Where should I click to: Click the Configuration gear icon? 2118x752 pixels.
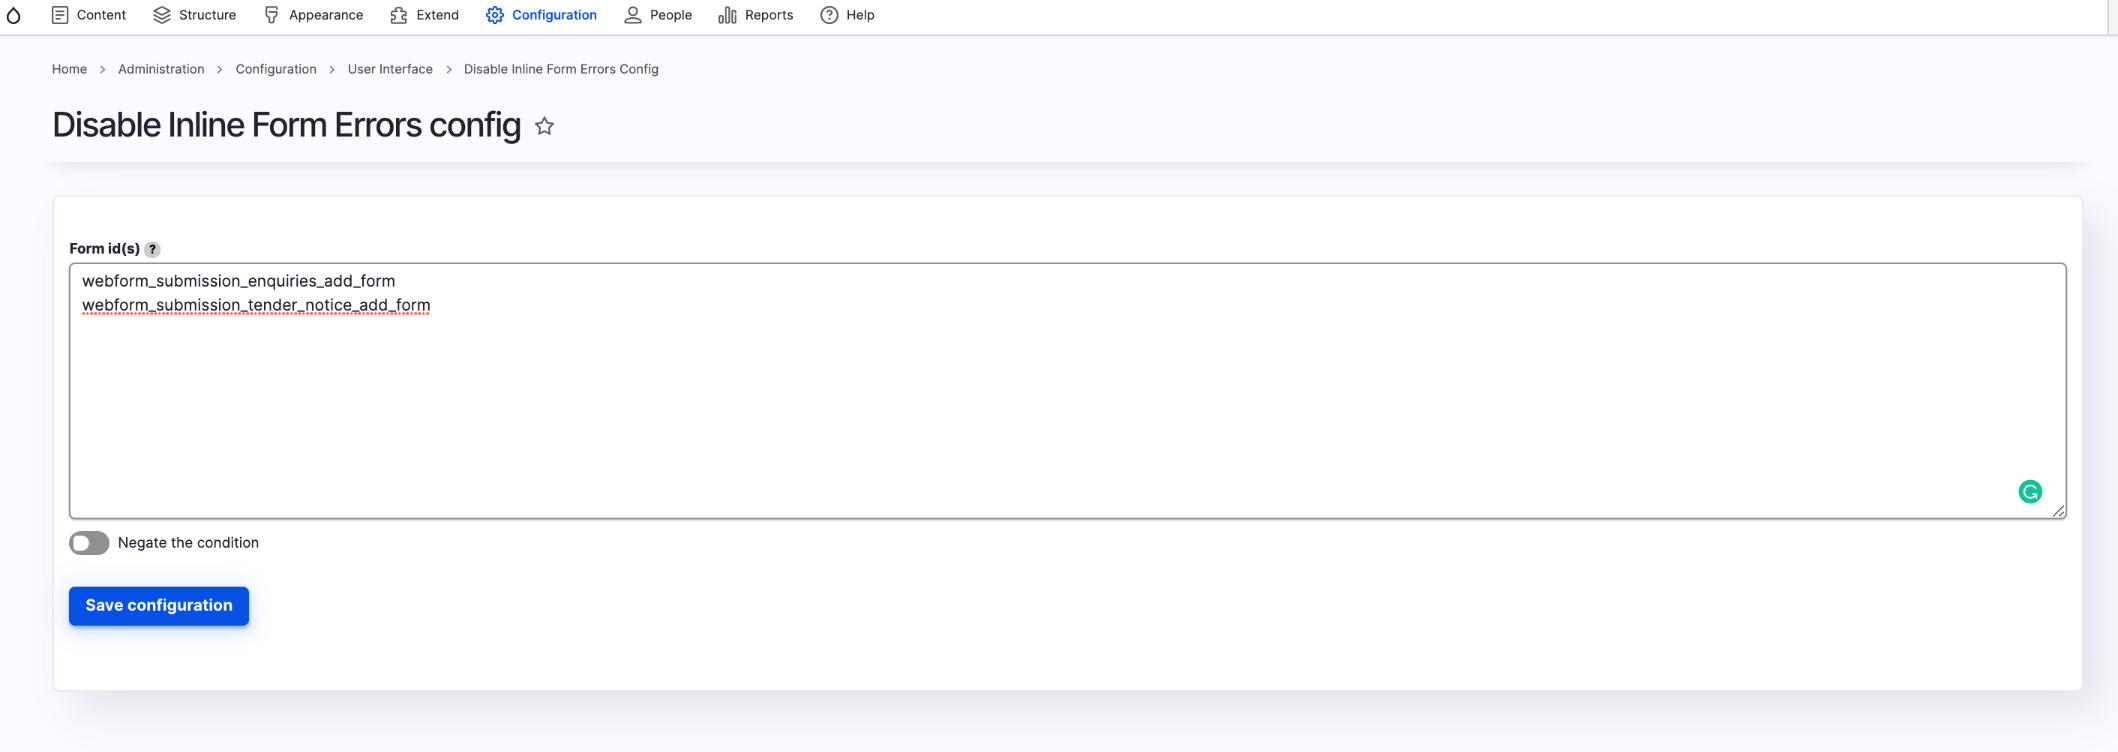pos(495,15)
